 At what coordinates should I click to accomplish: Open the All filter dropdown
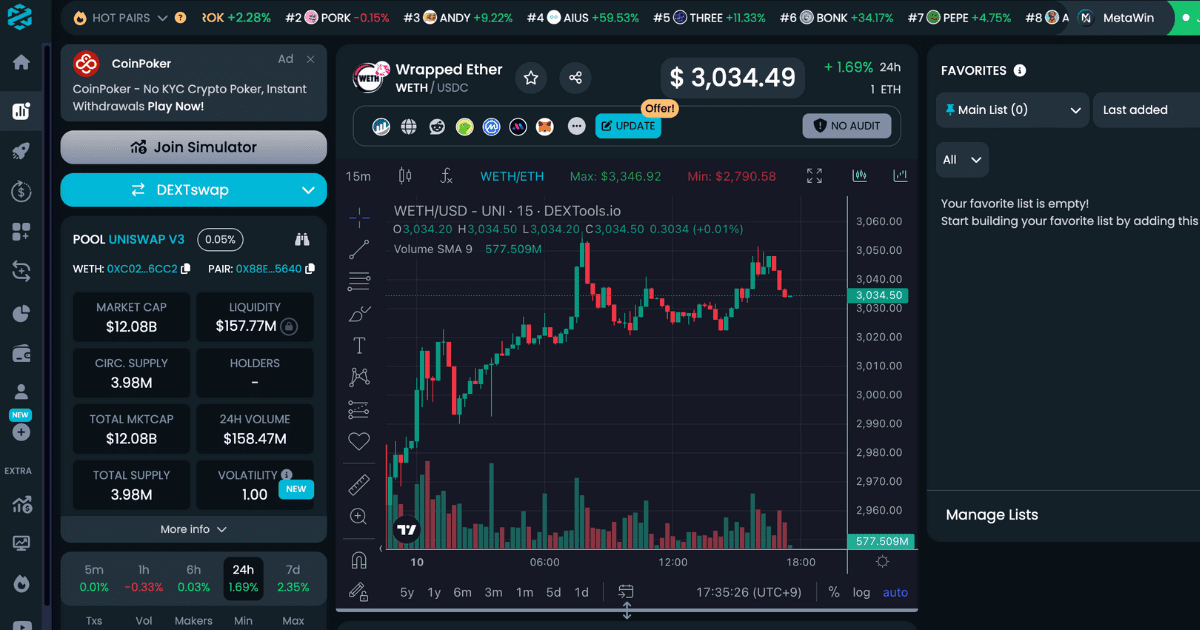[x=962, y=160]
